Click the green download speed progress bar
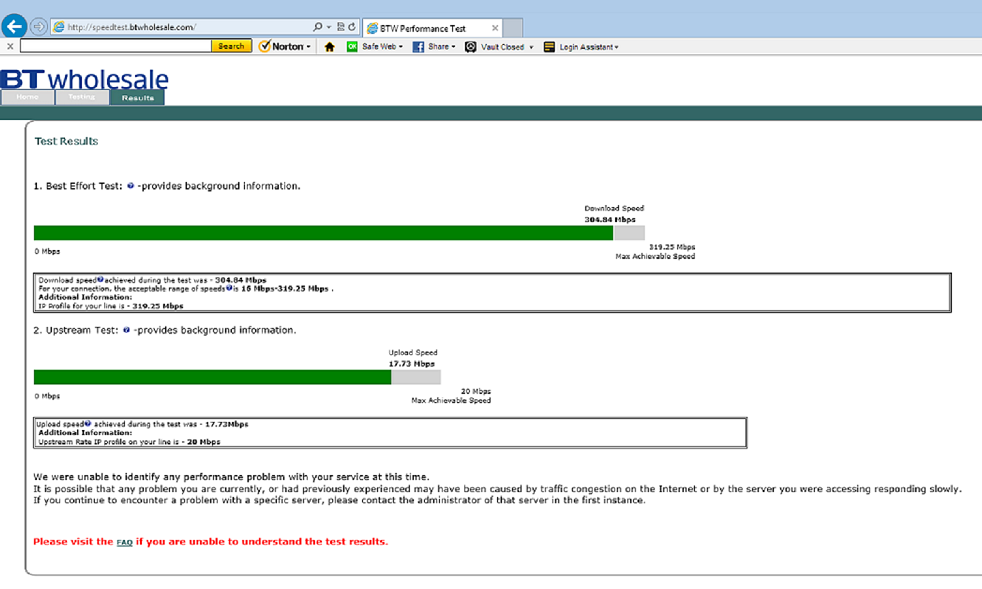The height and width of the screenshot is (589, 982). [x=323, y=232]
